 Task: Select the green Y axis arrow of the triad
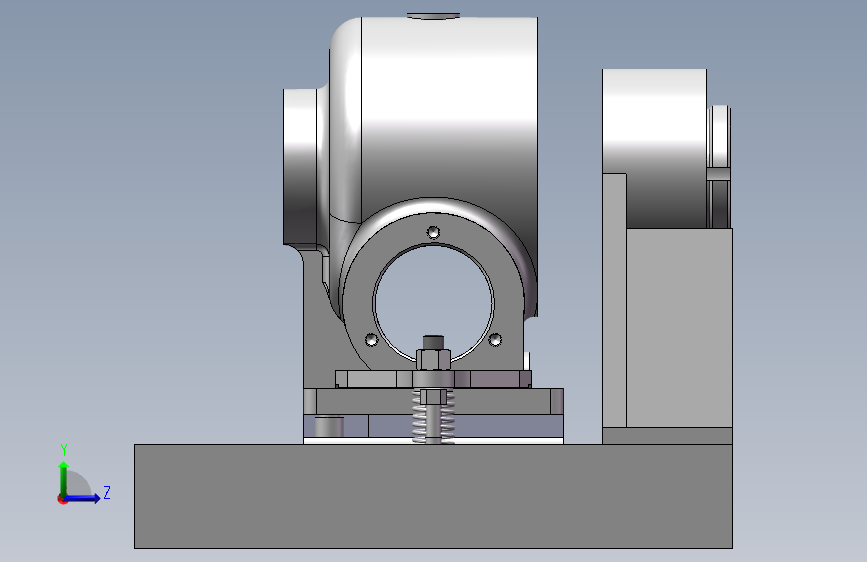tap(64, 478)
